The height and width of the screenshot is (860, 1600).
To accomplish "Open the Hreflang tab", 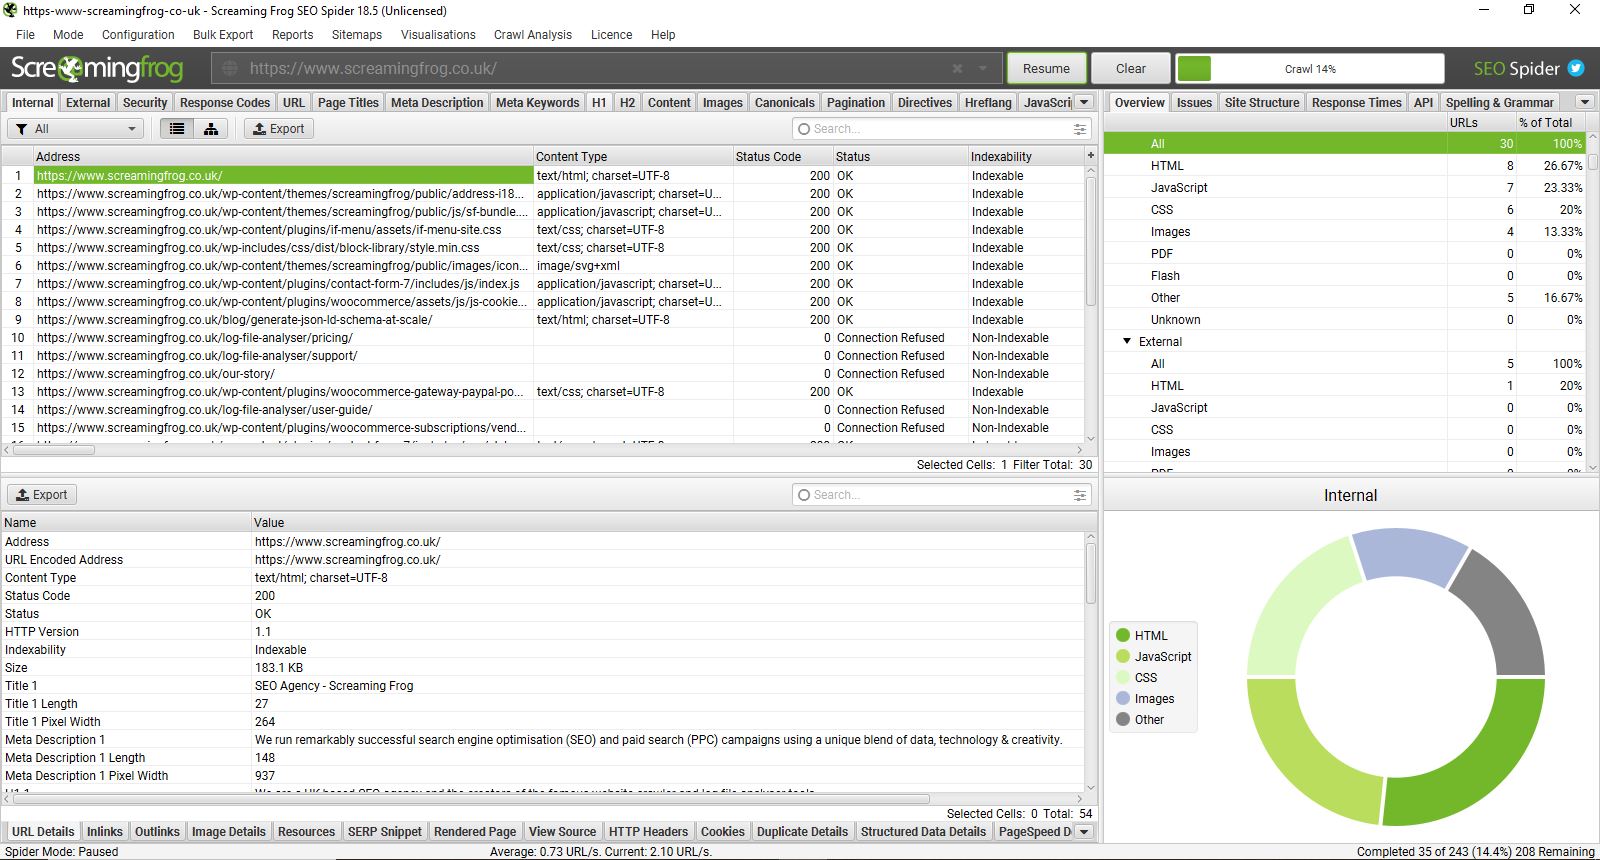I will point(988,102).
